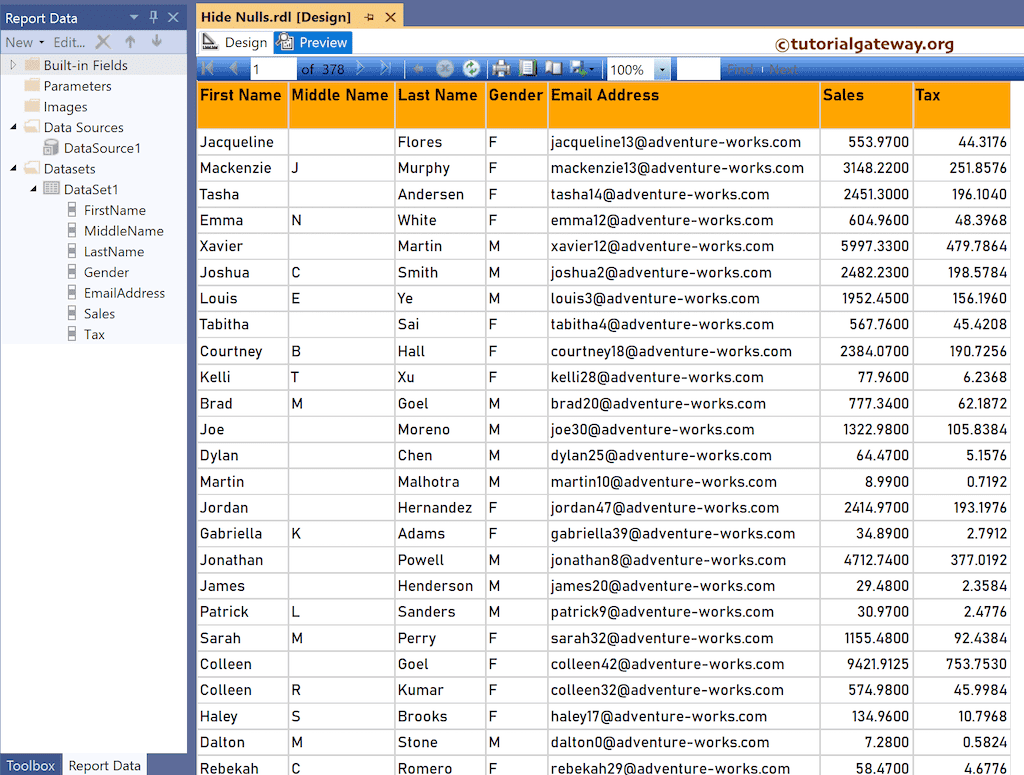Switch to the Toolbox tab
The height and width of the screenshot is (775, 1024).
[31, 765]
